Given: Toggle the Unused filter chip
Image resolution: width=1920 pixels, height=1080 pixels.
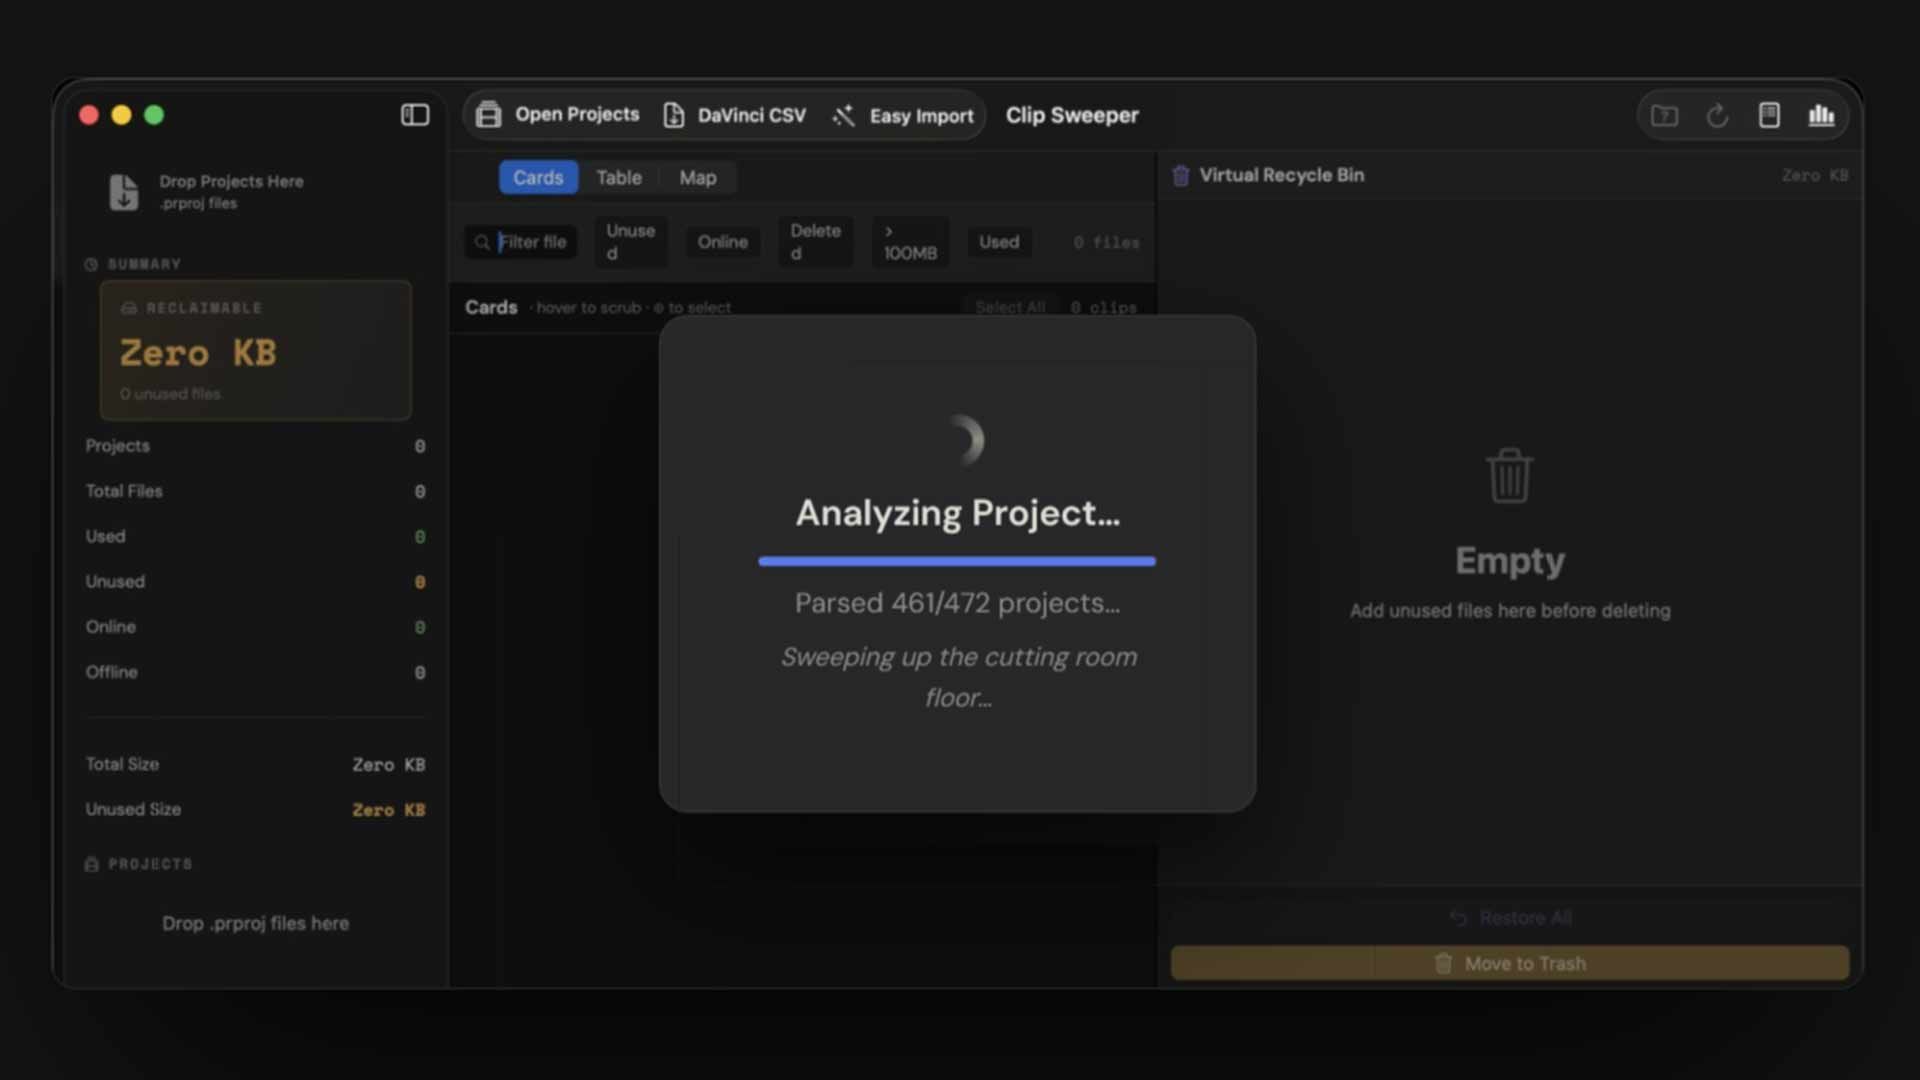Looking at the screenshot, I should coord(631,242).
